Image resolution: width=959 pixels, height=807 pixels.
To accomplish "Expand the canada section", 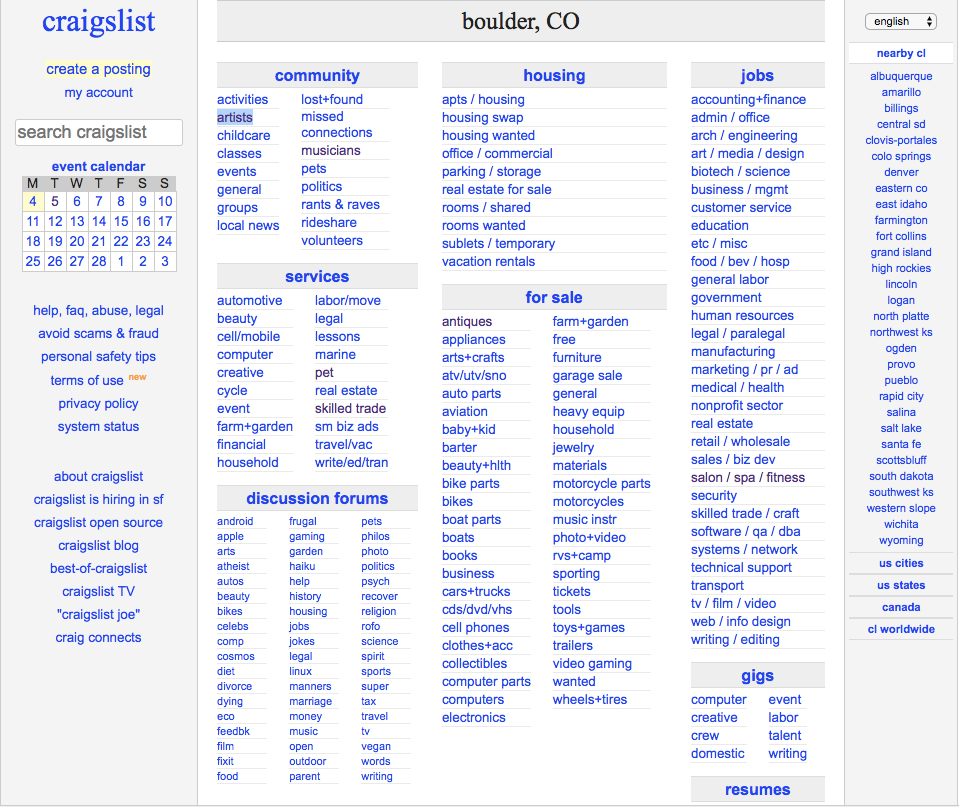I will [x=901, y=607].
